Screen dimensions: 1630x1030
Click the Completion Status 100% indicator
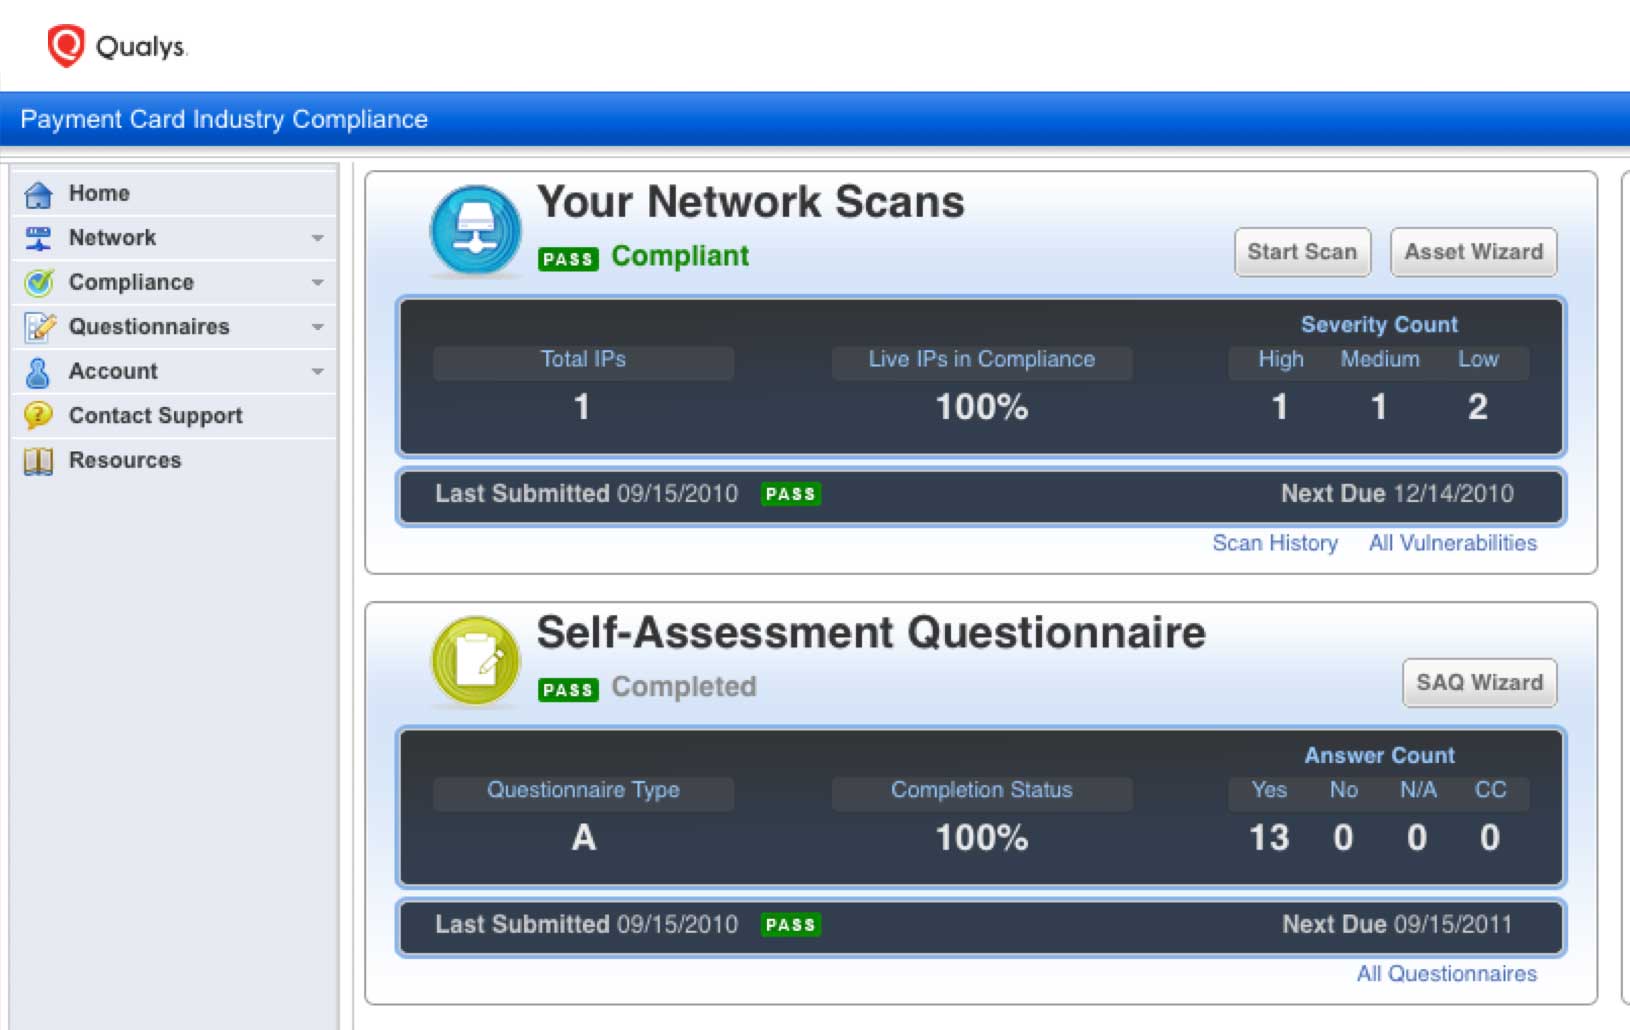(x=981, y=838)
